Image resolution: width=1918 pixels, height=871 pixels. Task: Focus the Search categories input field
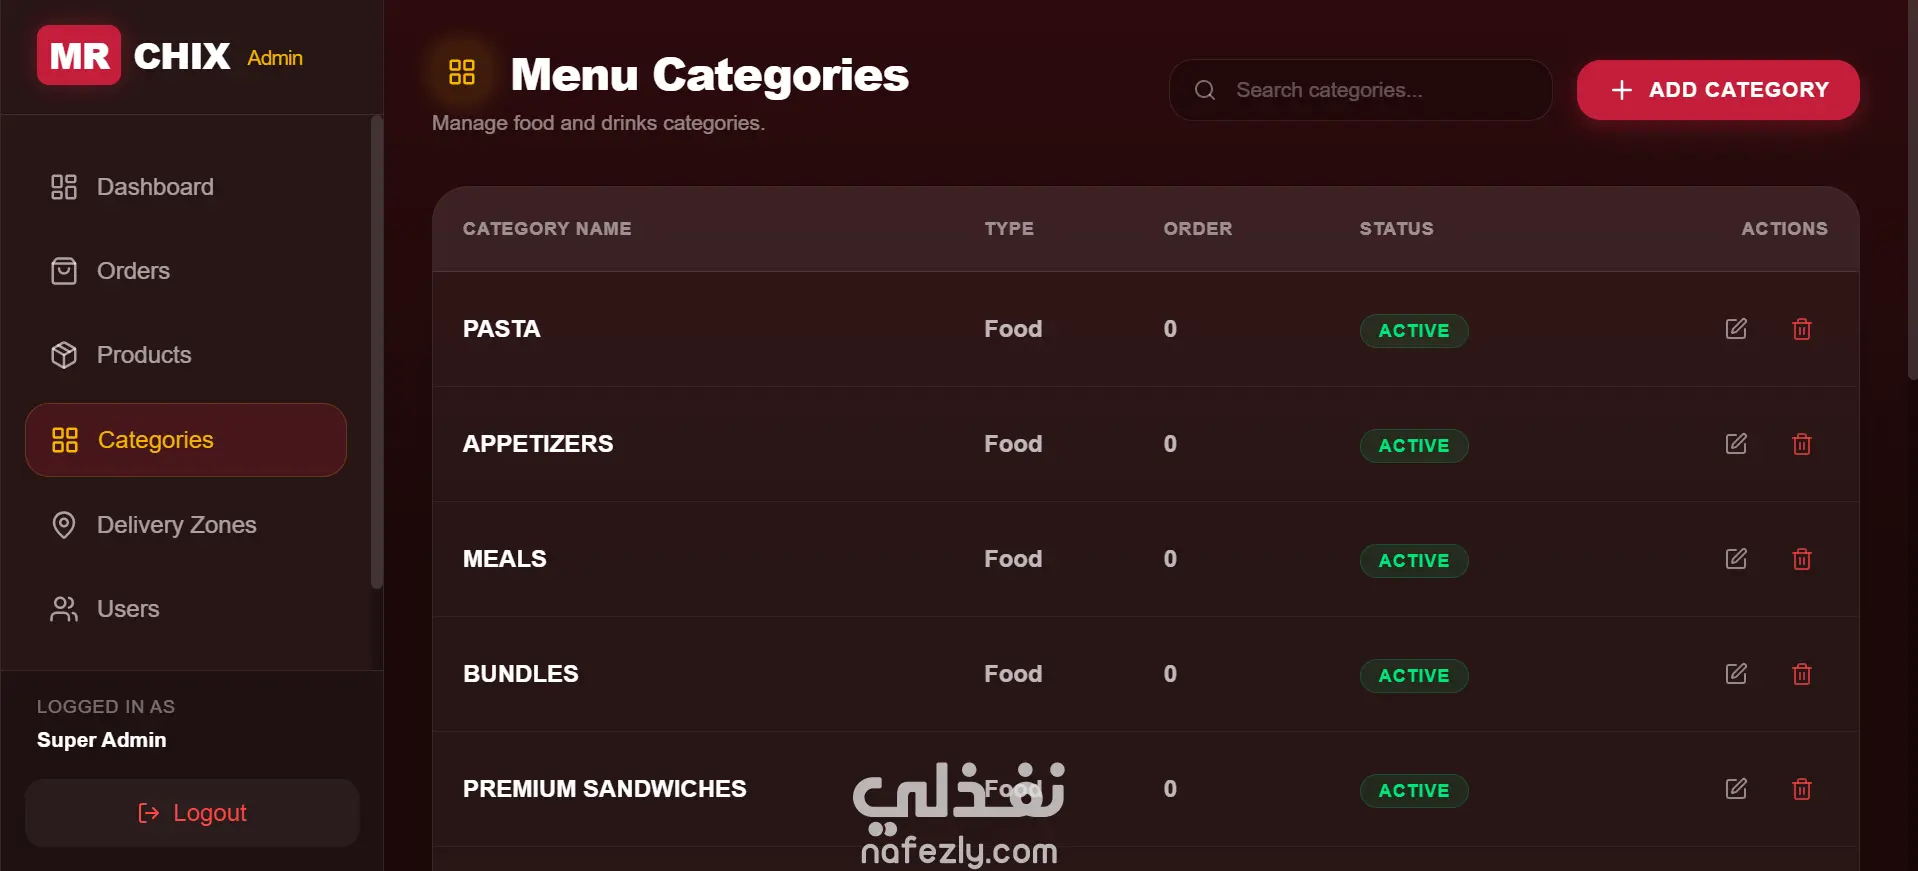[1360, 90]
